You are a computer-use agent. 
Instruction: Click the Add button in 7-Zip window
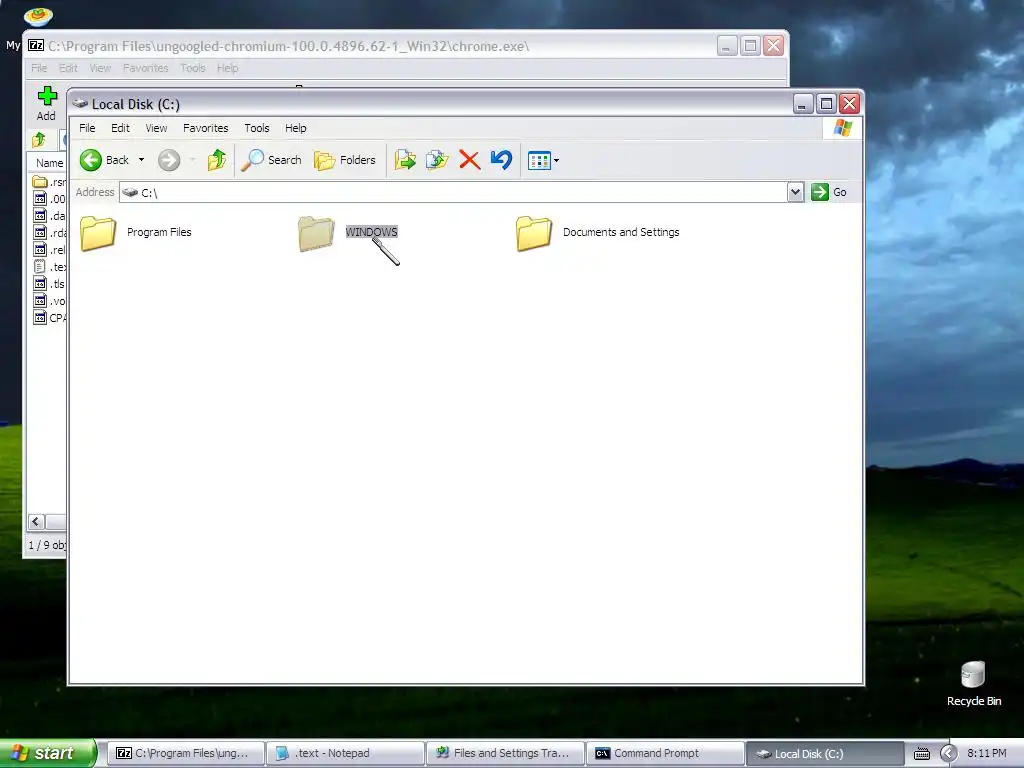46,104
